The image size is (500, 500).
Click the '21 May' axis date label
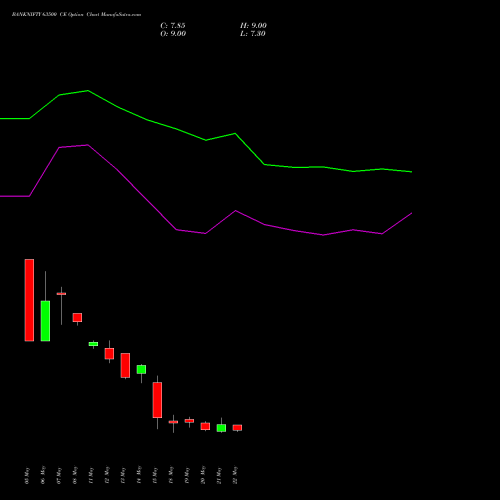[x=219, y=475]
